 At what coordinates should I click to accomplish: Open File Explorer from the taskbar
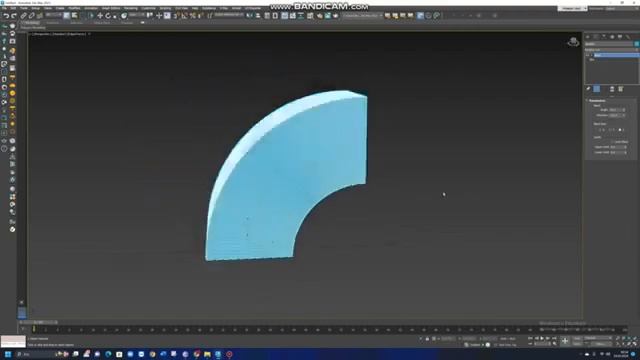(207, 354)
